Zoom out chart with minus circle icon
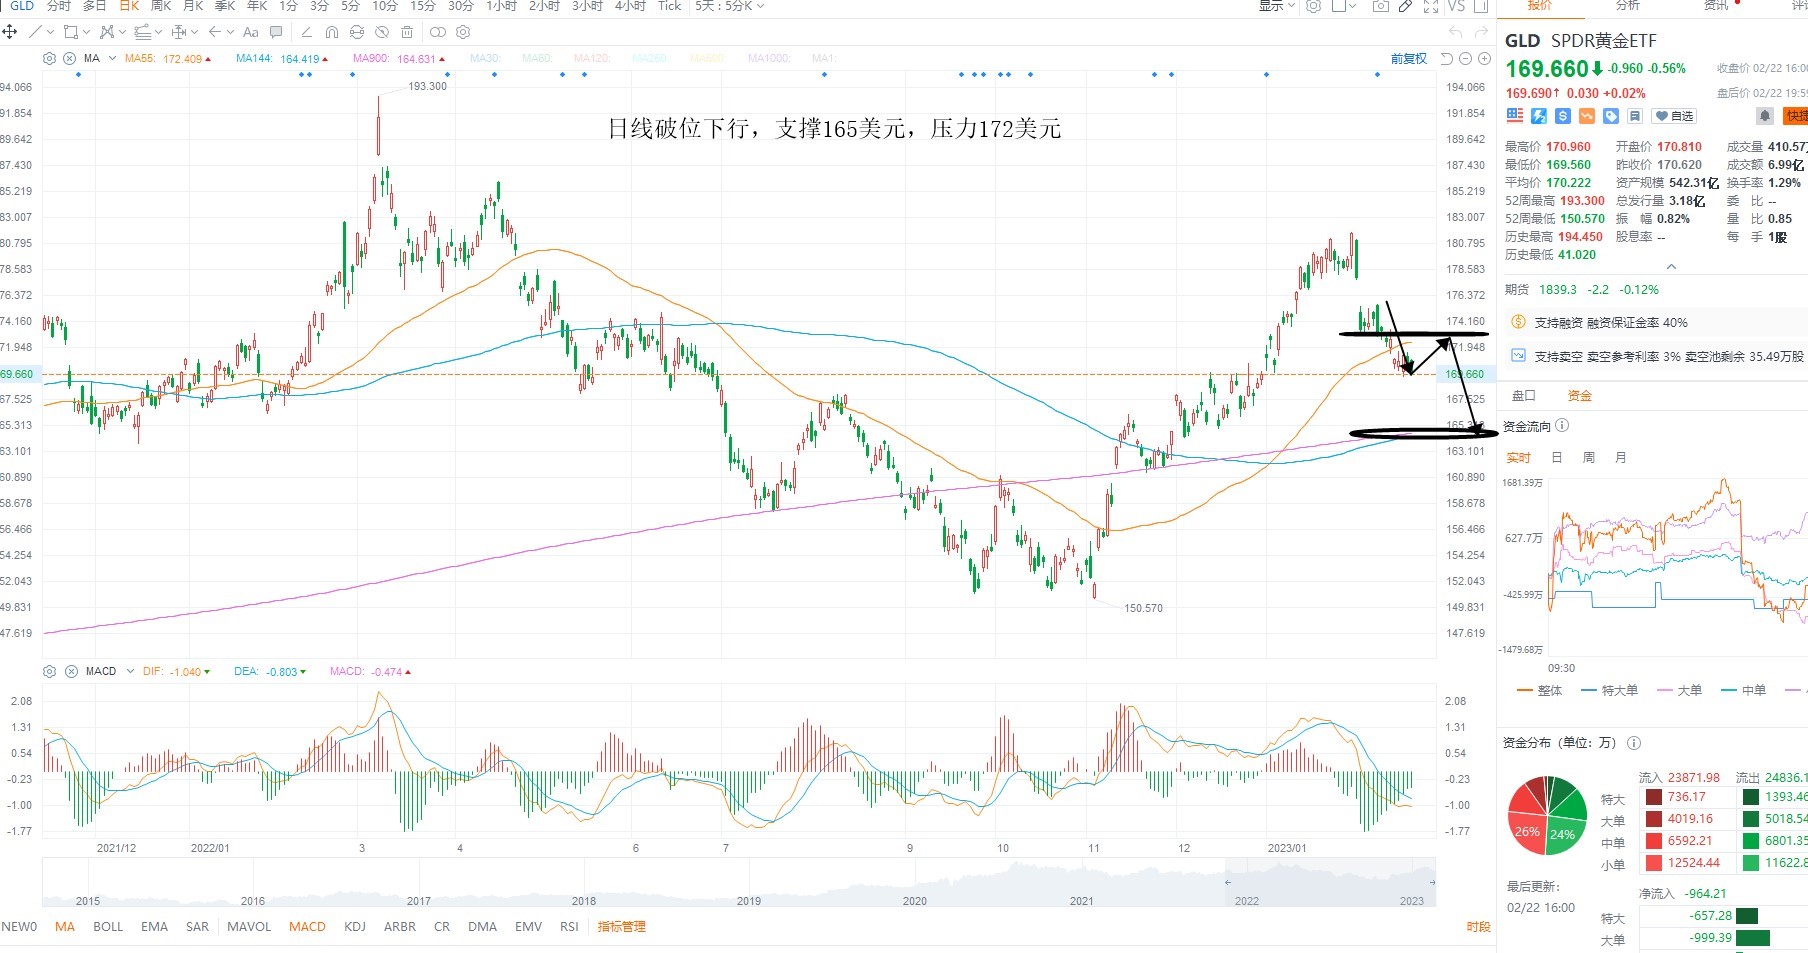The width and height of the screenshot is (1808, 953). tap(1465, 59)
